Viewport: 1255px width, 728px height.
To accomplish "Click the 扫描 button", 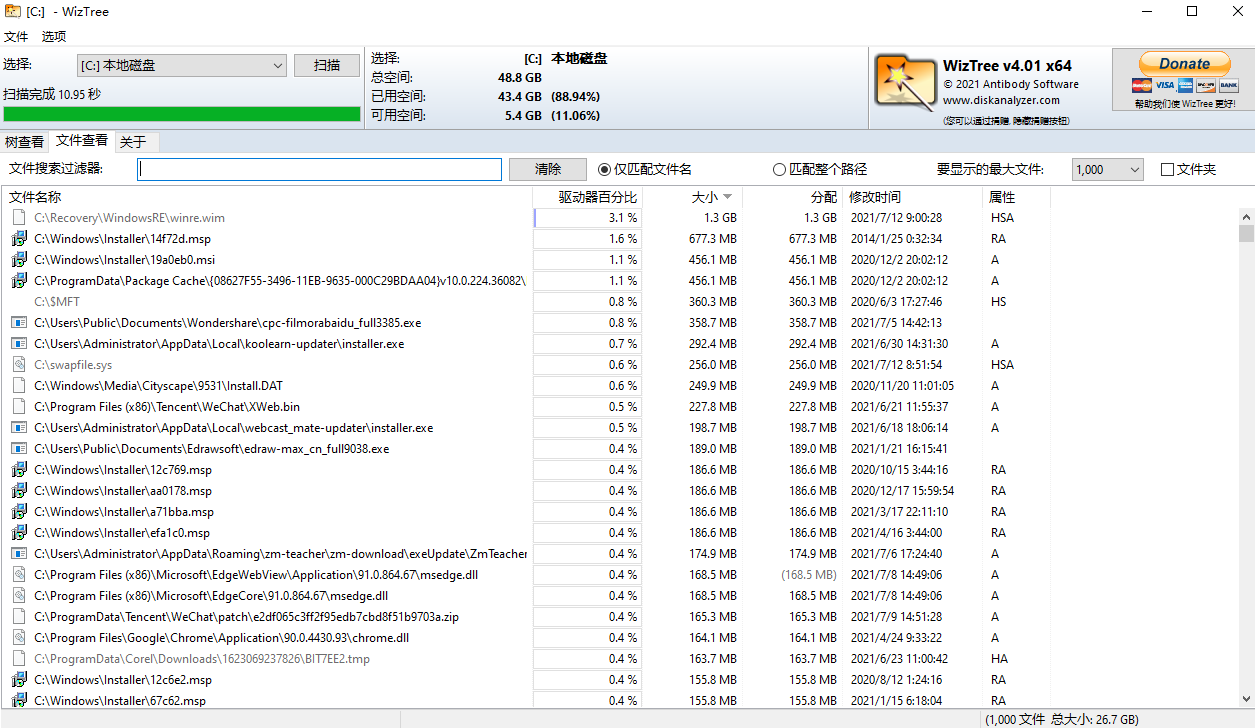I will (x=327, y=66).
